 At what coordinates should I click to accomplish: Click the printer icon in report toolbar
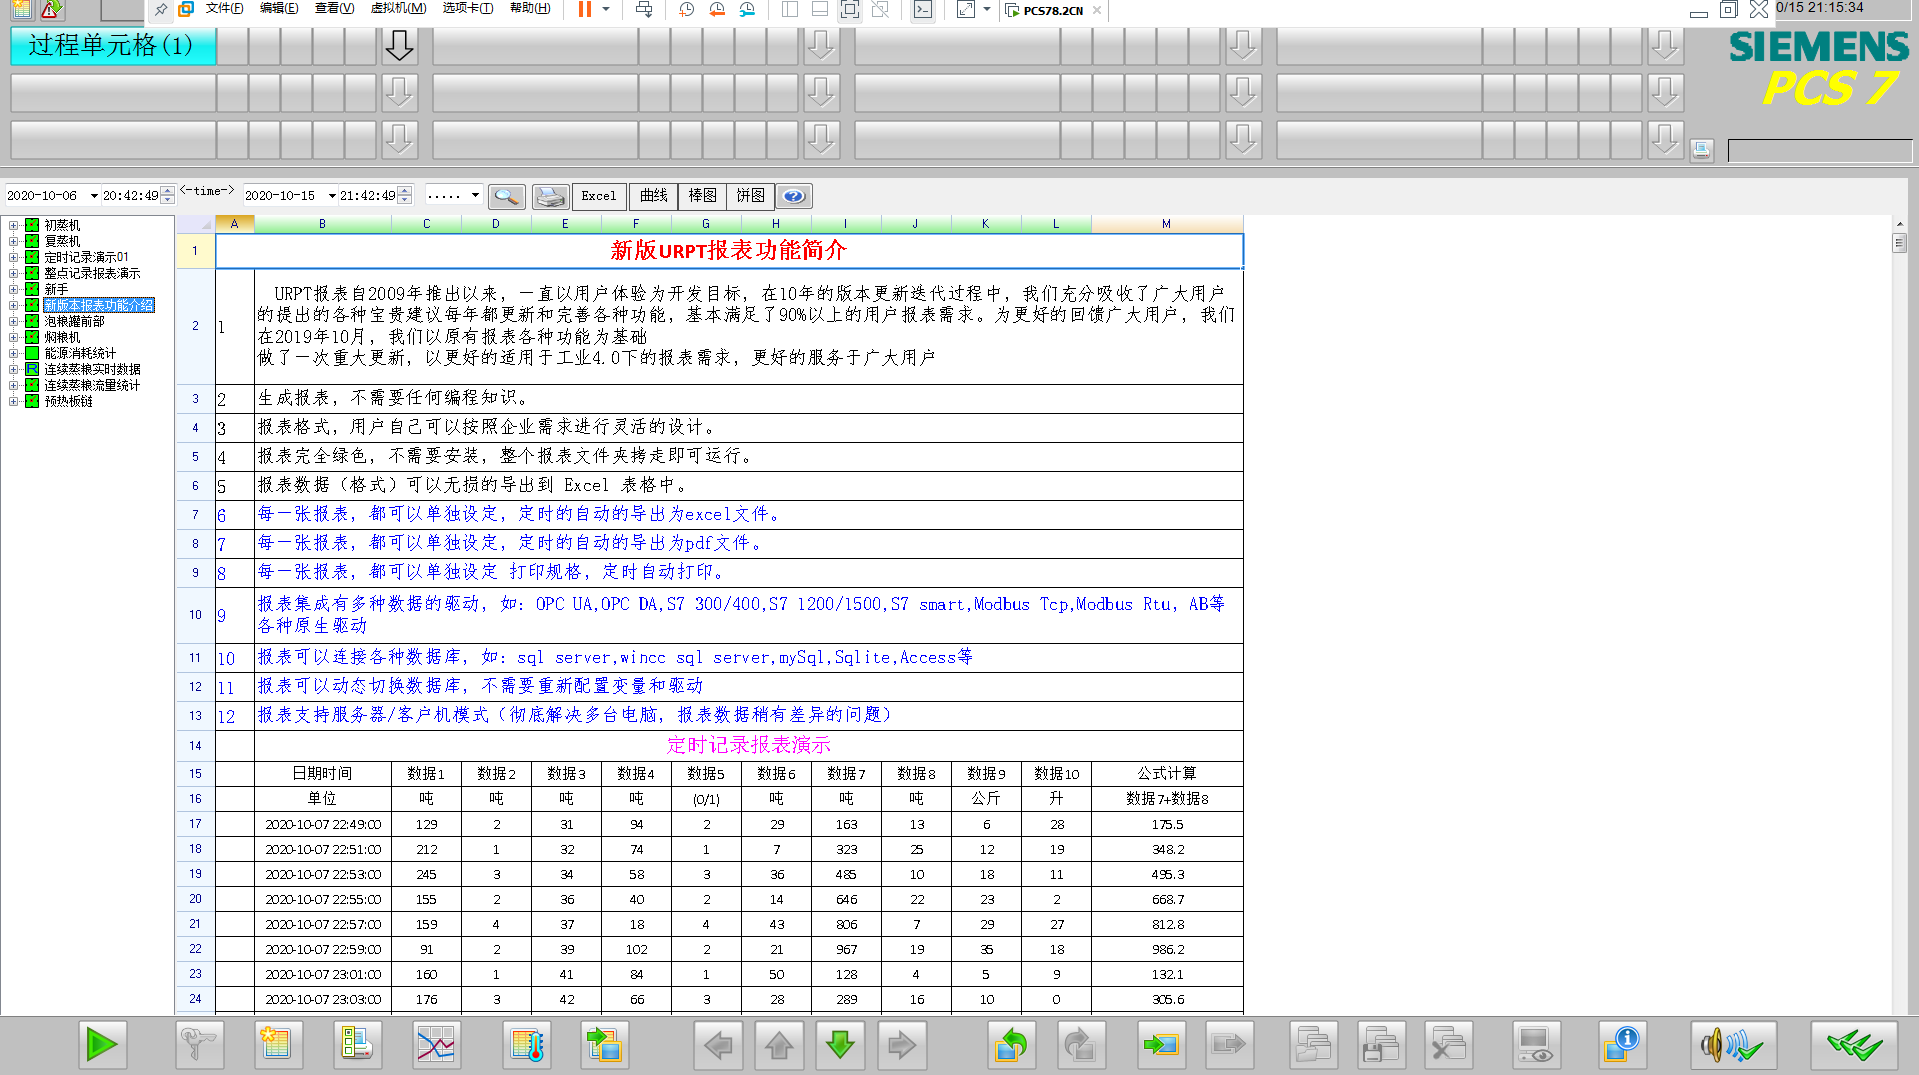pos(550,196)
